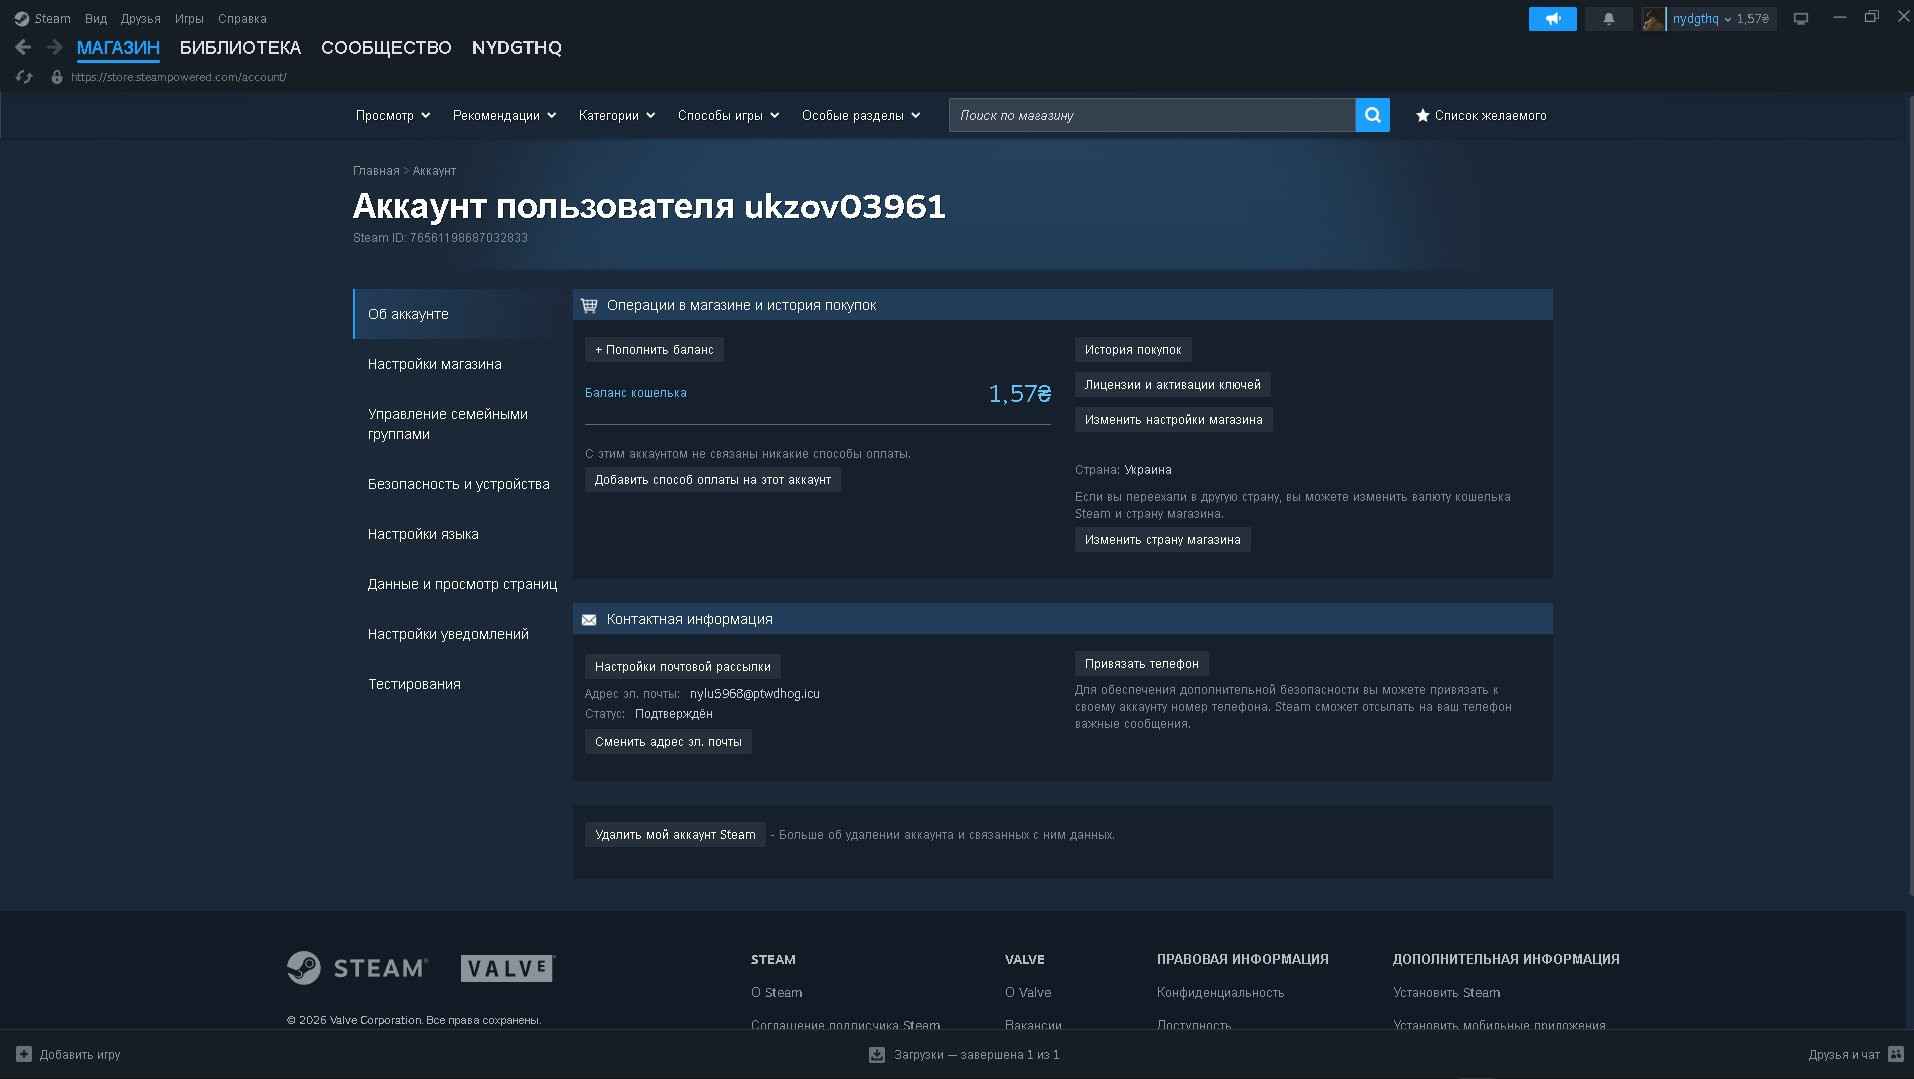Viewport: 1914px width, 1079px height.
Task: Click the back navigation arrow
Action: click(23, 47)
